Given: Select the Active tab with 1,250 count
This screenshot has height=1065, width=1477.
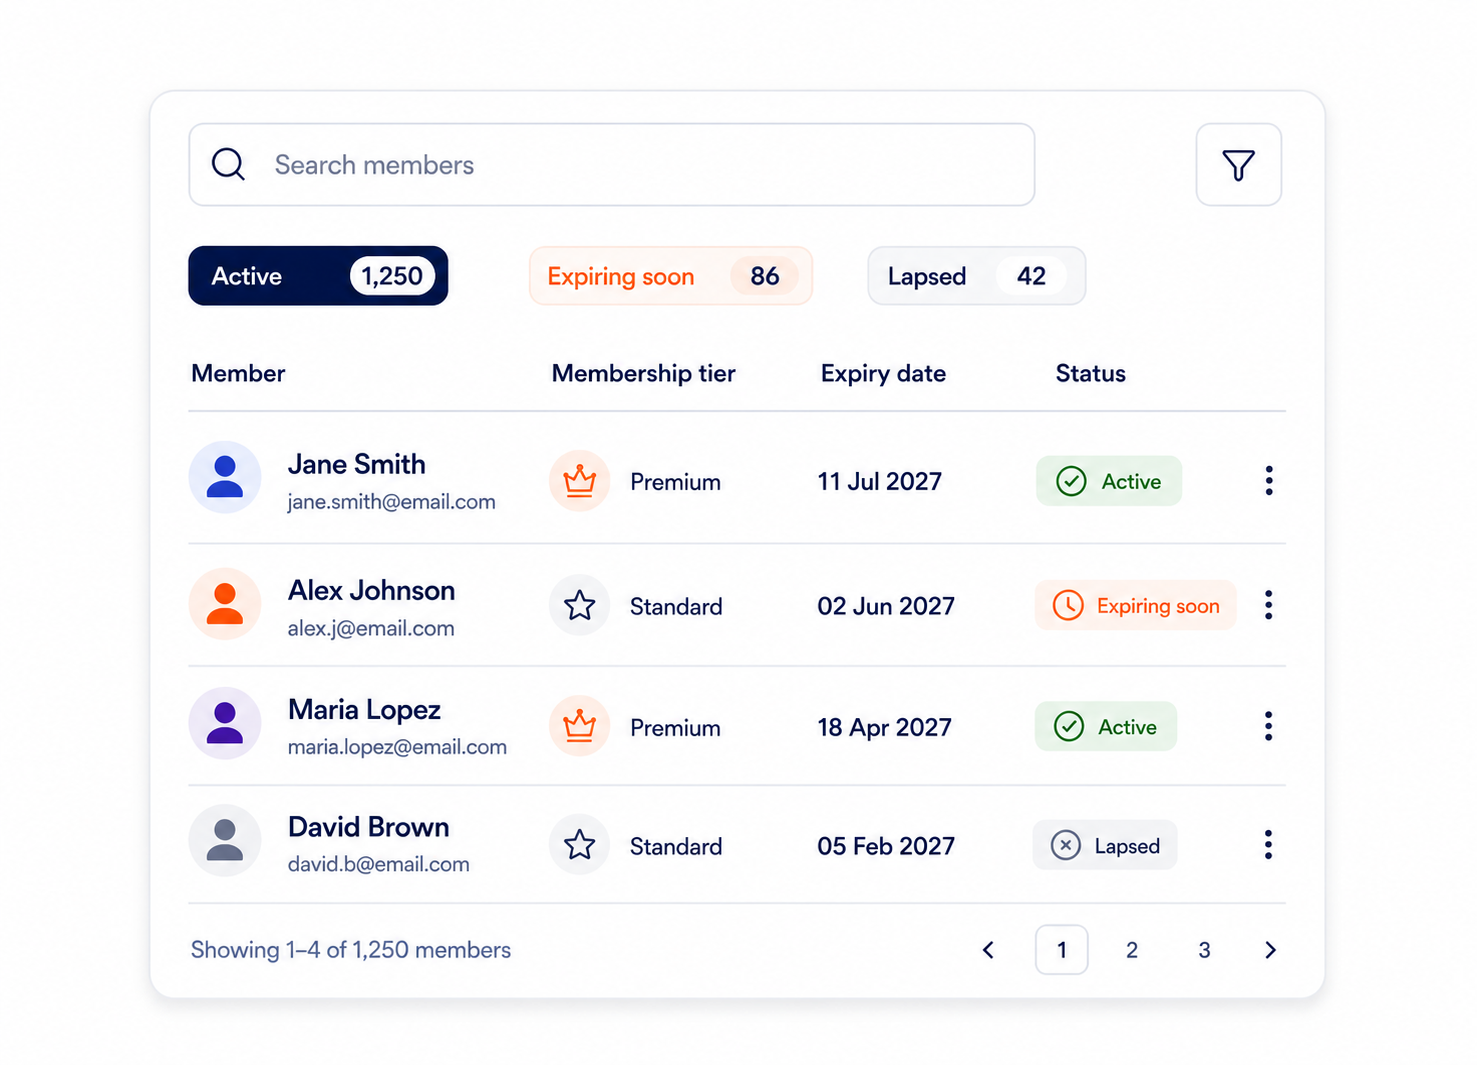Looking at the screenshot, I should tap(318, 276).
